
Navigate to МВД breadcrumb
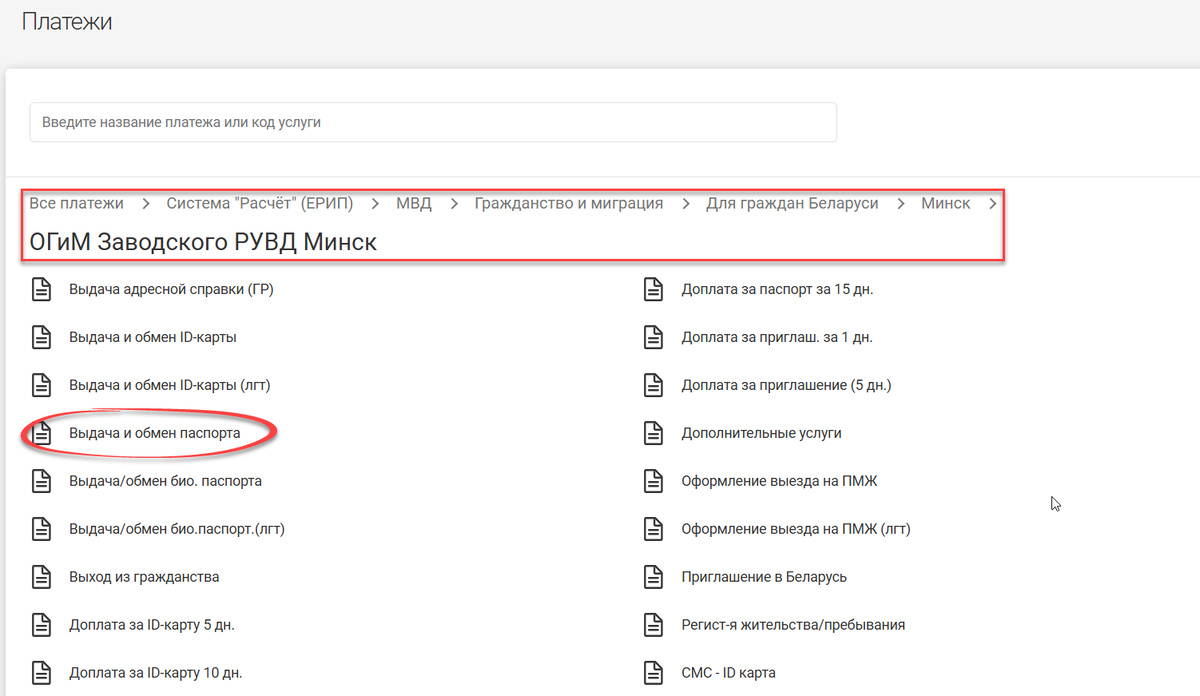pos(414,204)
